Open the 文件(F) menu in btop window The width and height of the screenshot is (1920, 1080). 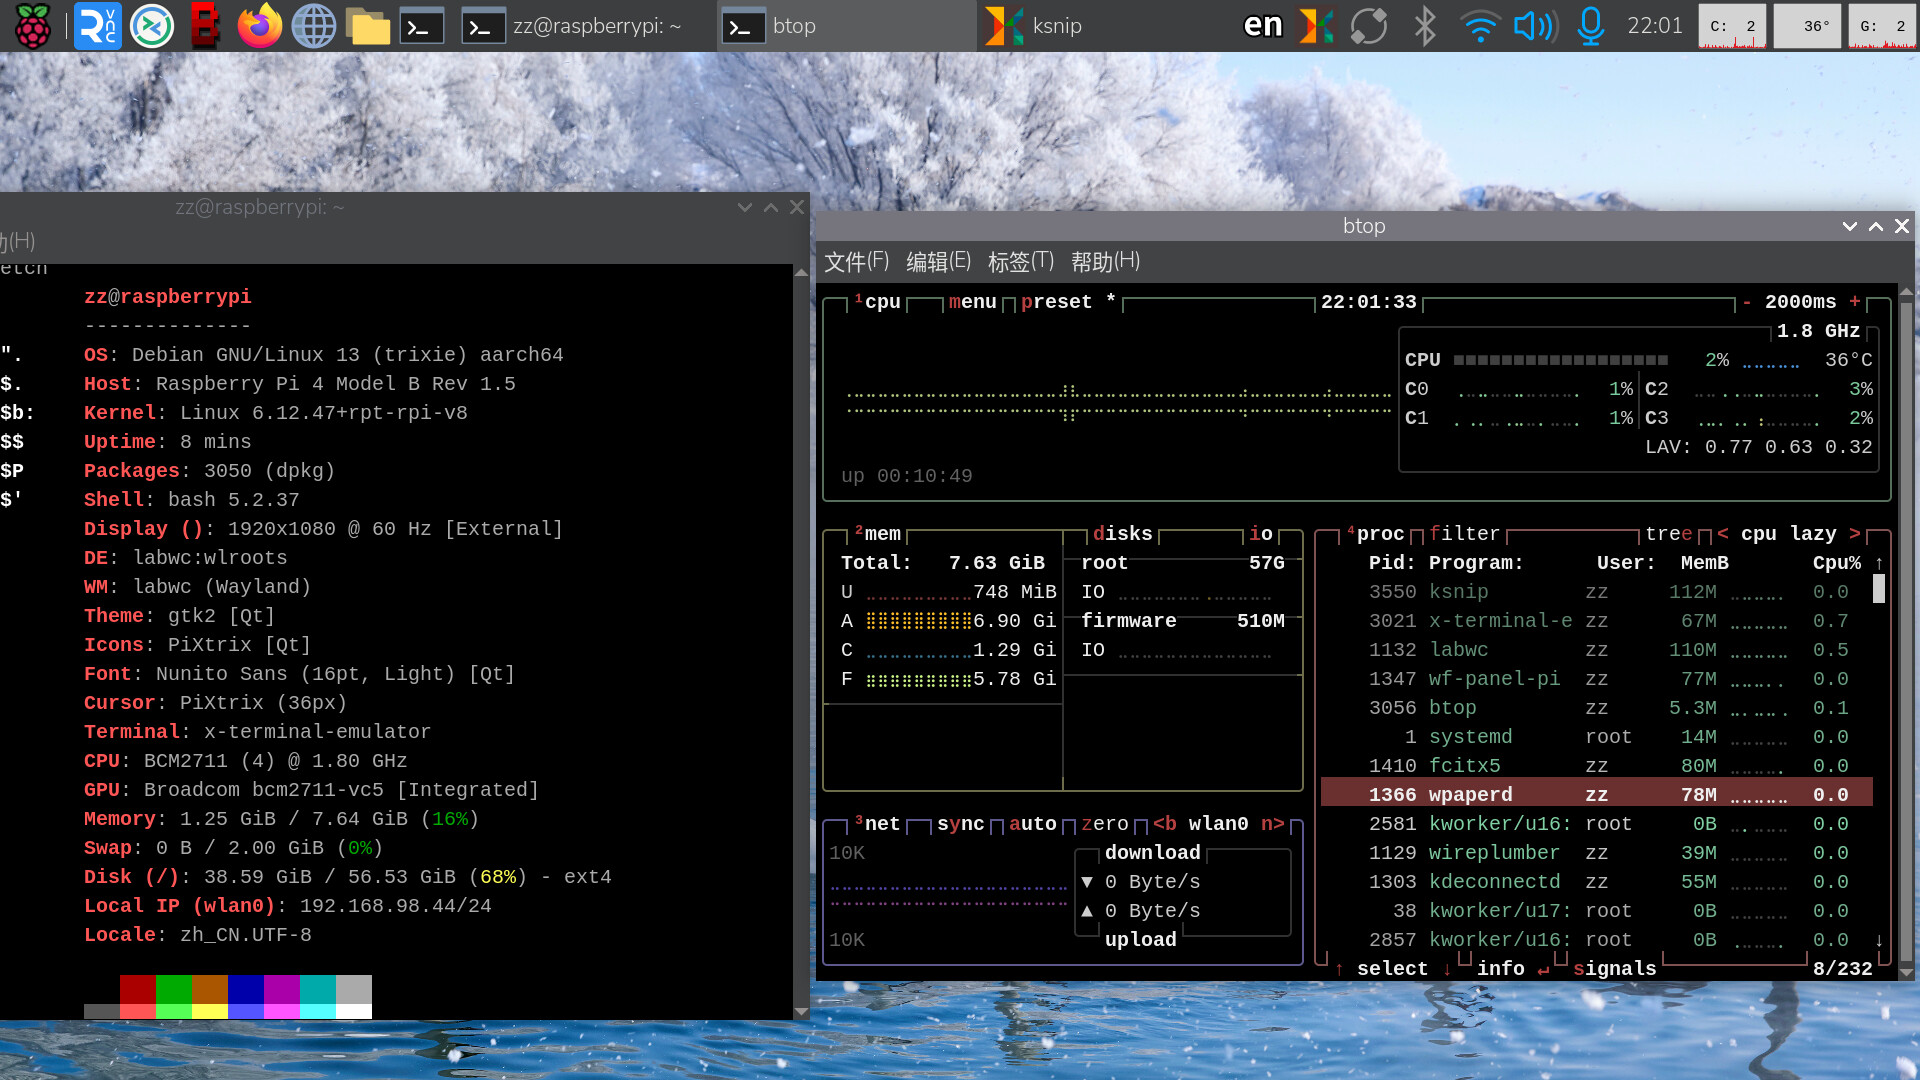coord(856,262)
